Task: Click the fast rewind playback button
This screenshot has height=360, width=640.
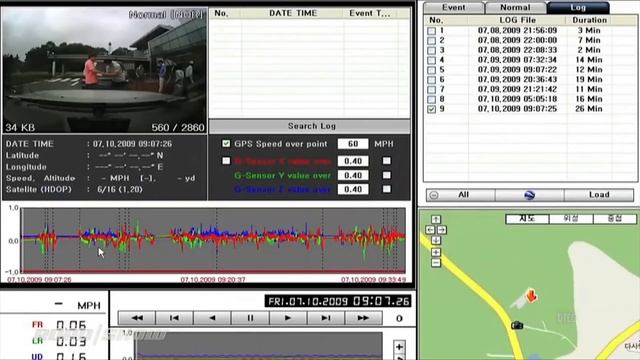Action: pos(137,318)
